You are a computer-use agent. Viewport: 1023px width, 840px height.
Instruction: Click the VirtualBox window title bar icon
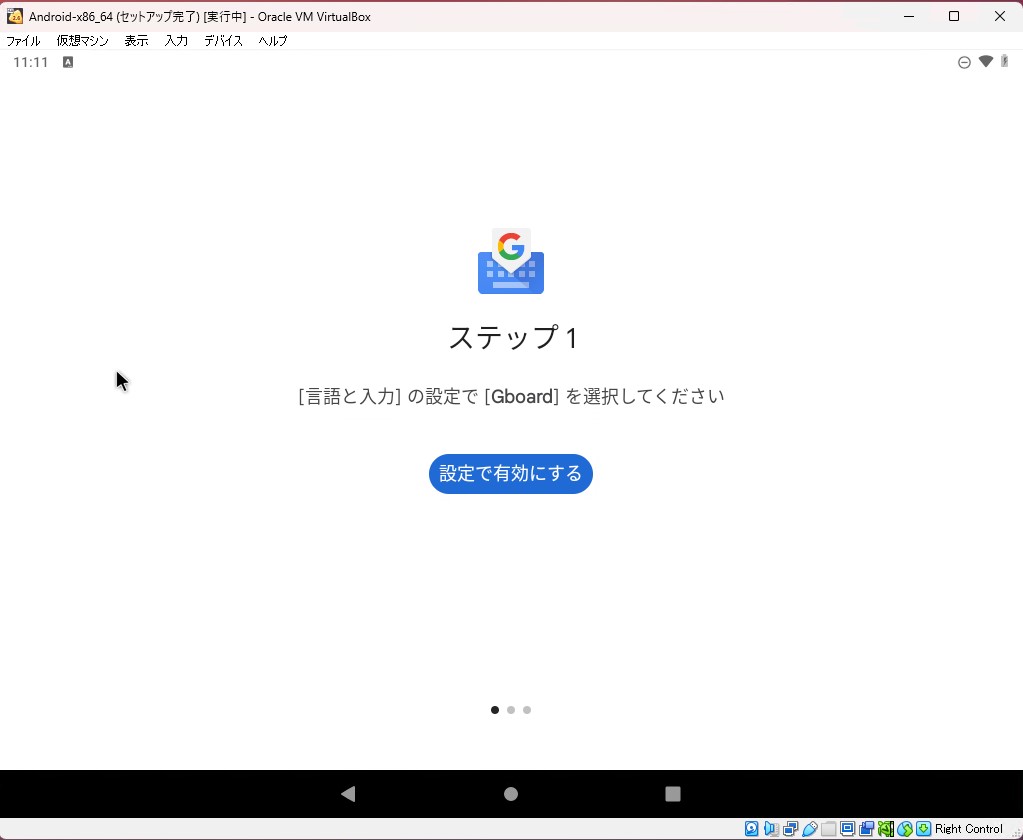point(14,16)
